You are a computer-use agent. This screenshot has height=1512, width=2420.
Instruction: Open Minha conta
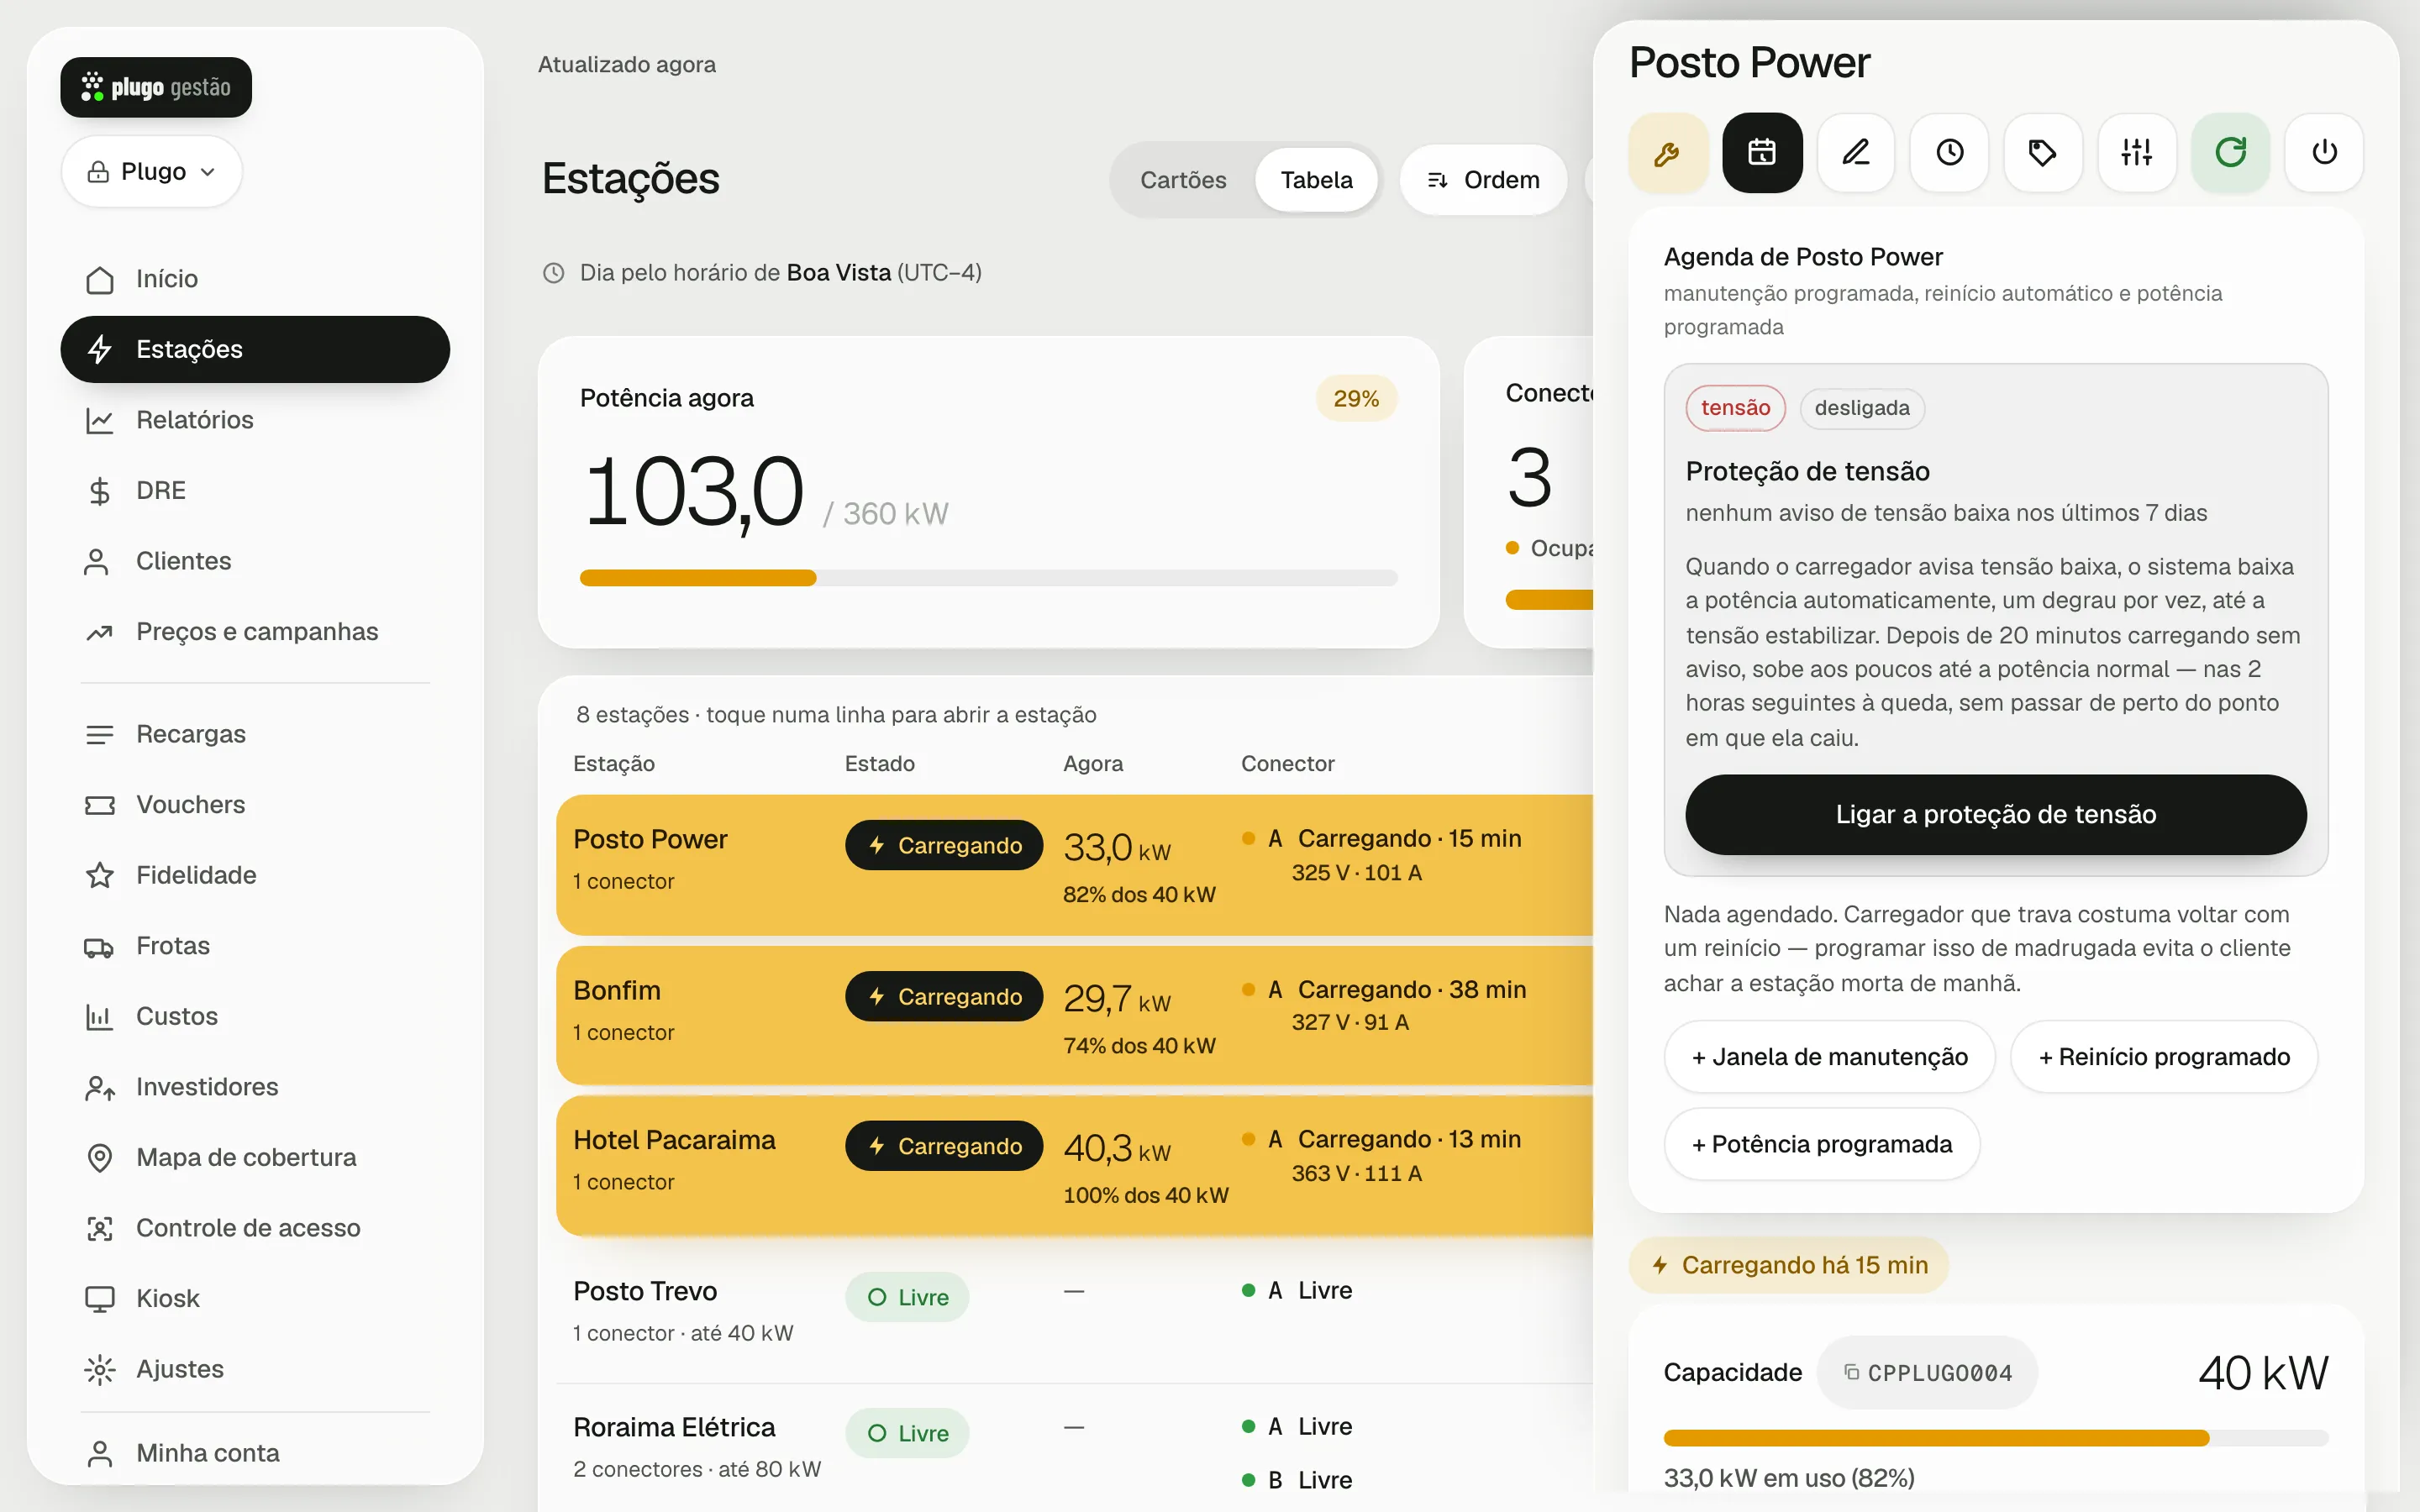click(x=255, y=1453)
